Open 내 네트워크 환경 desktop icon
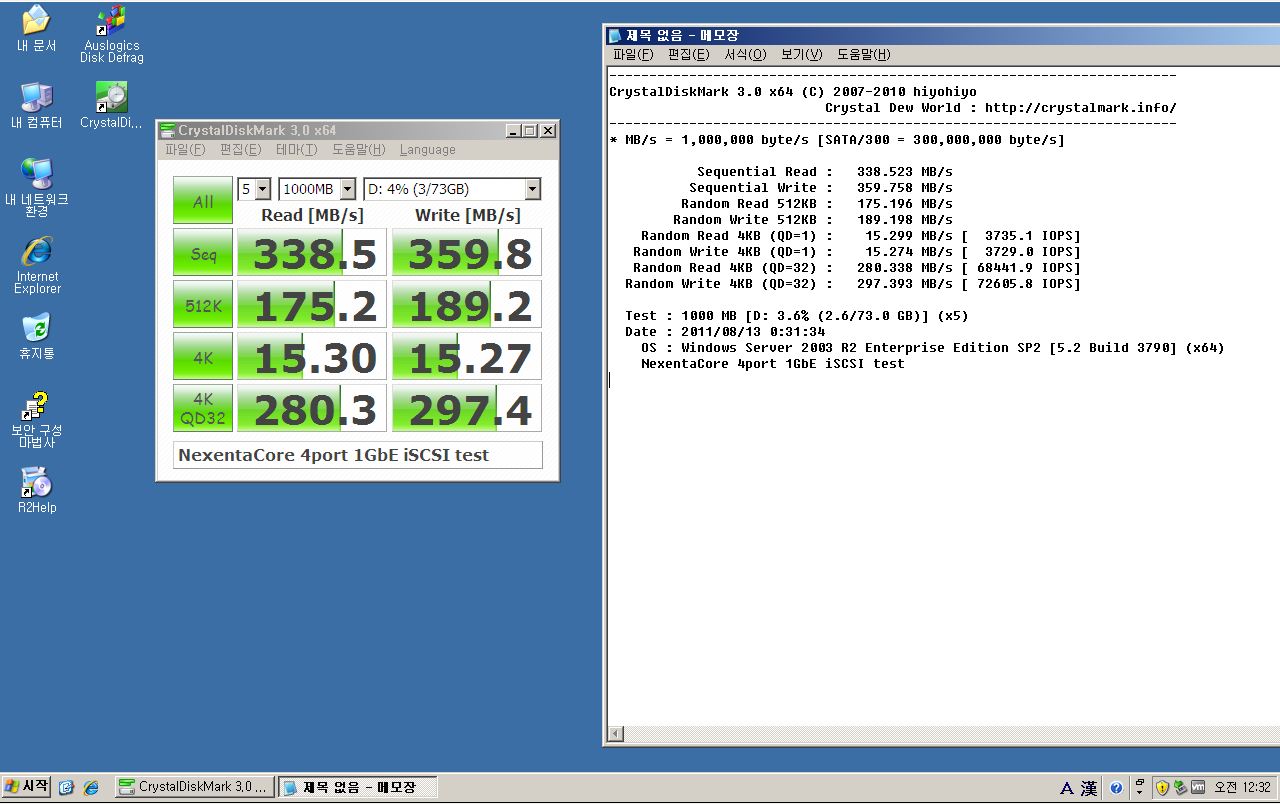 pyautogui.click(x=36, y=188)
